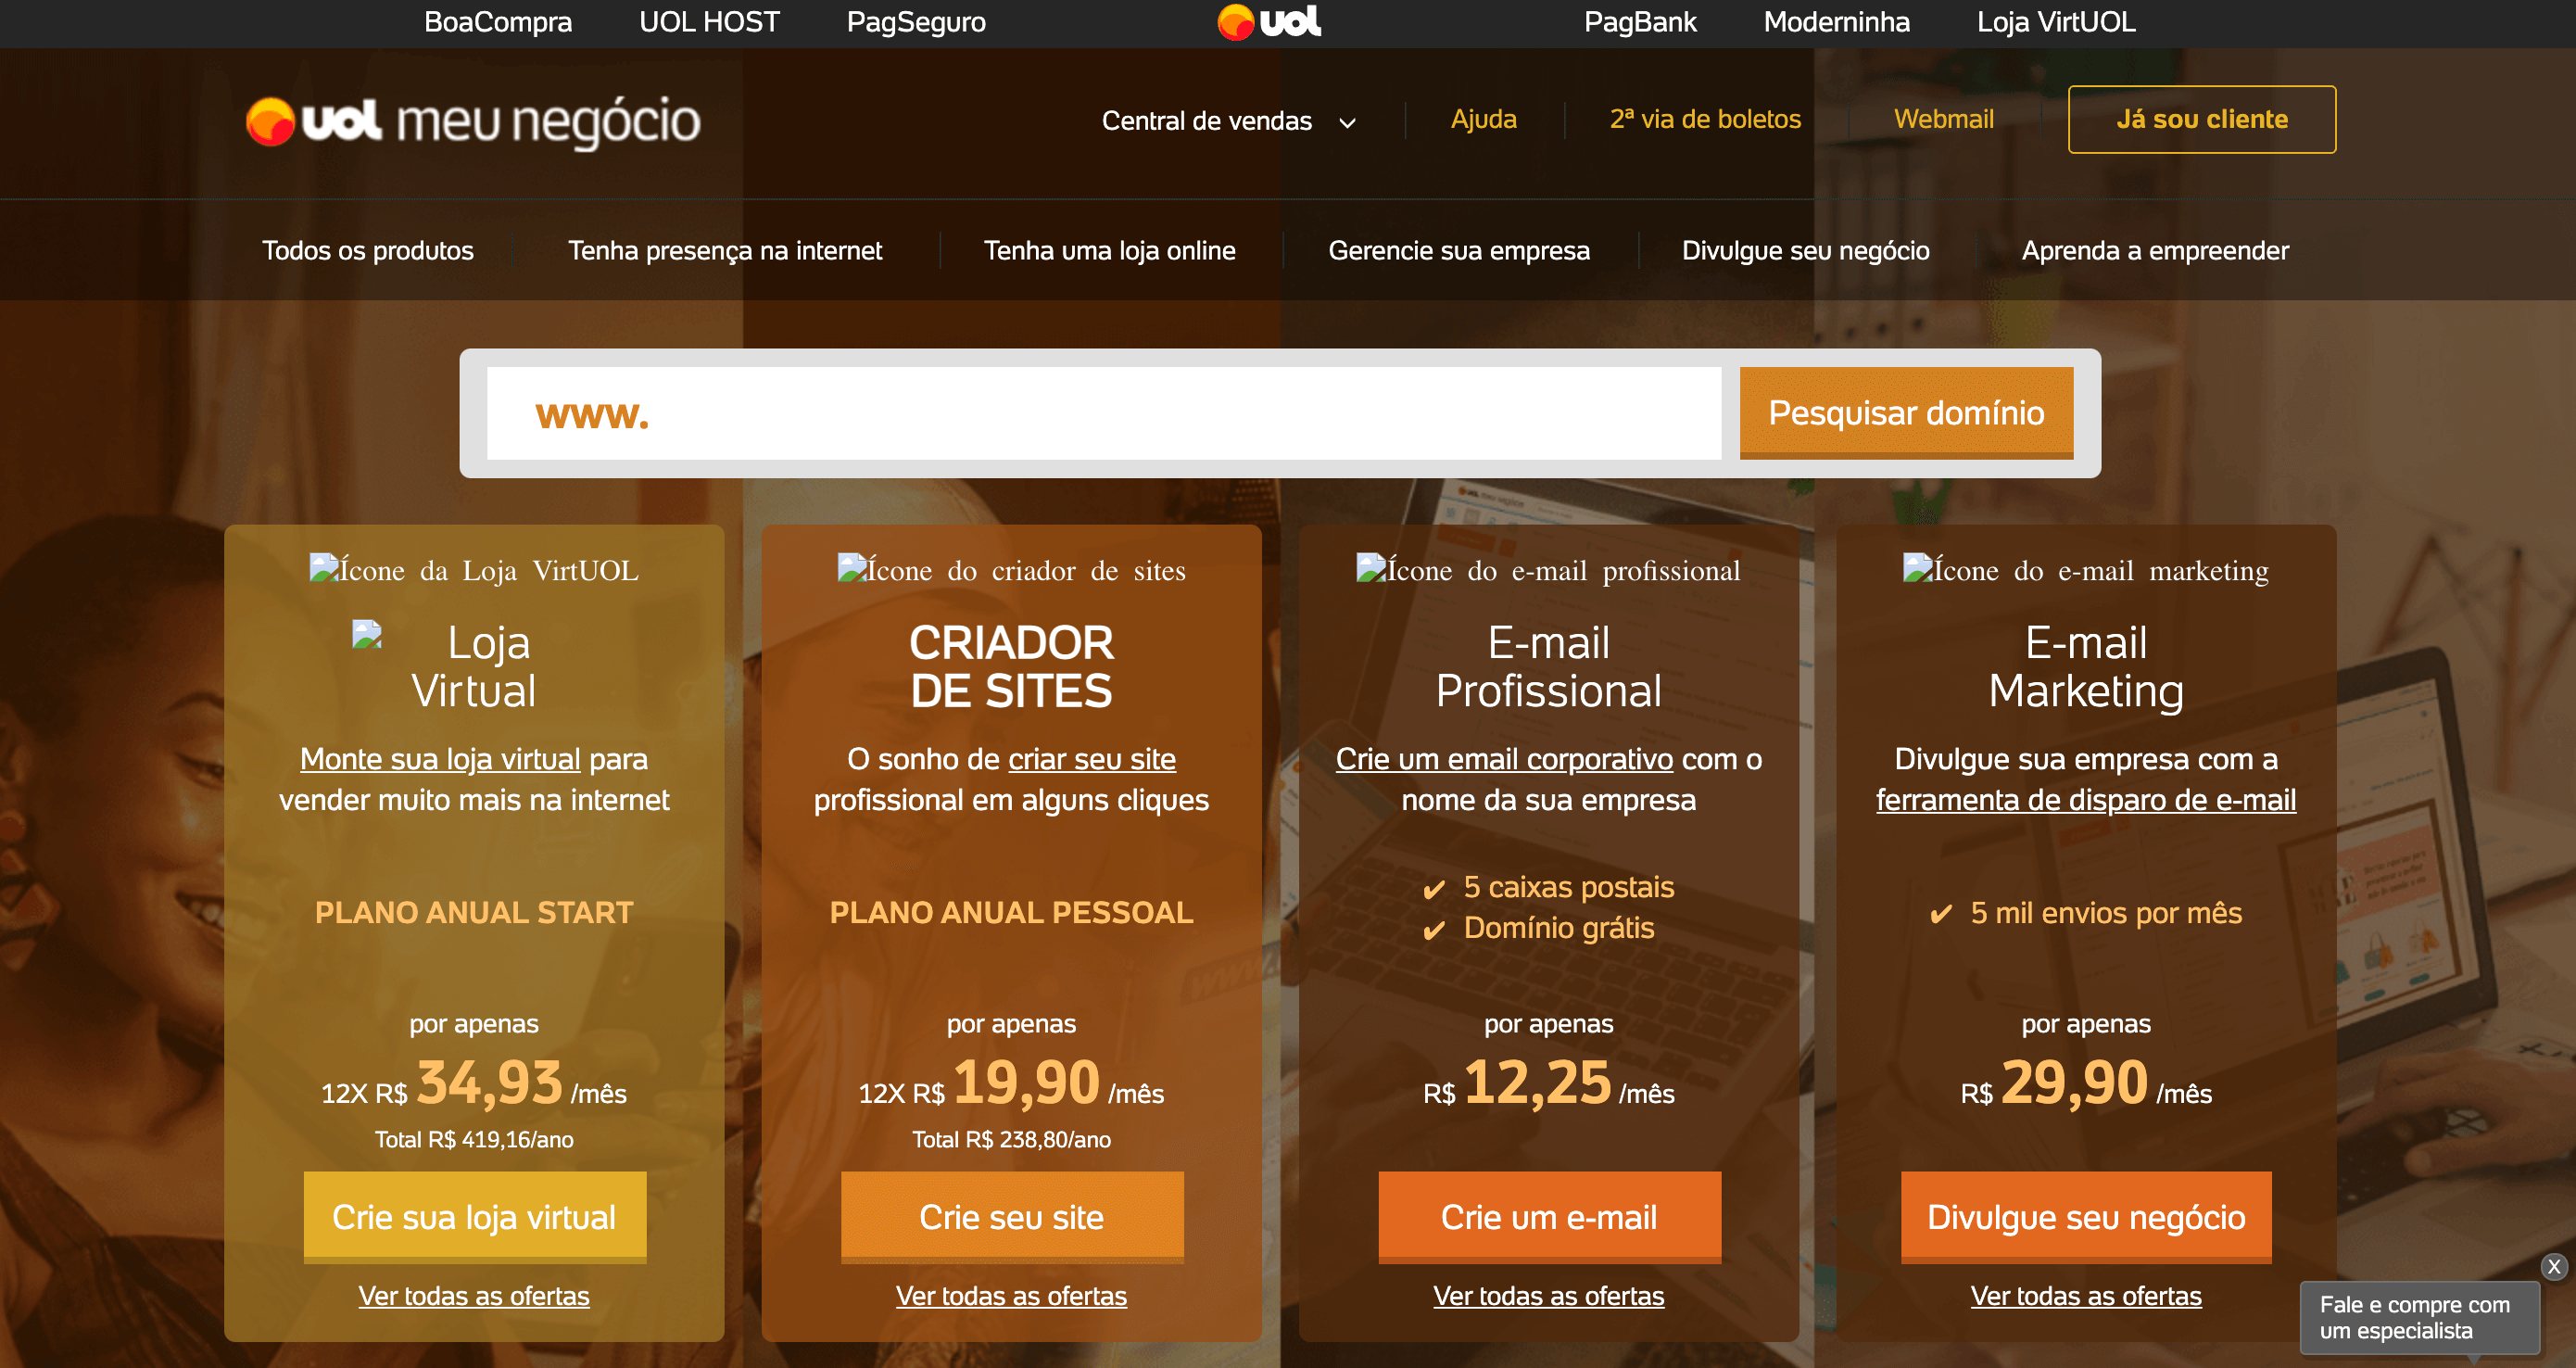The width and height of the screenshot is (2576, 1368).
Task: Open Gerencie sua empresa menu
Action: click(x=1459, y=250)
